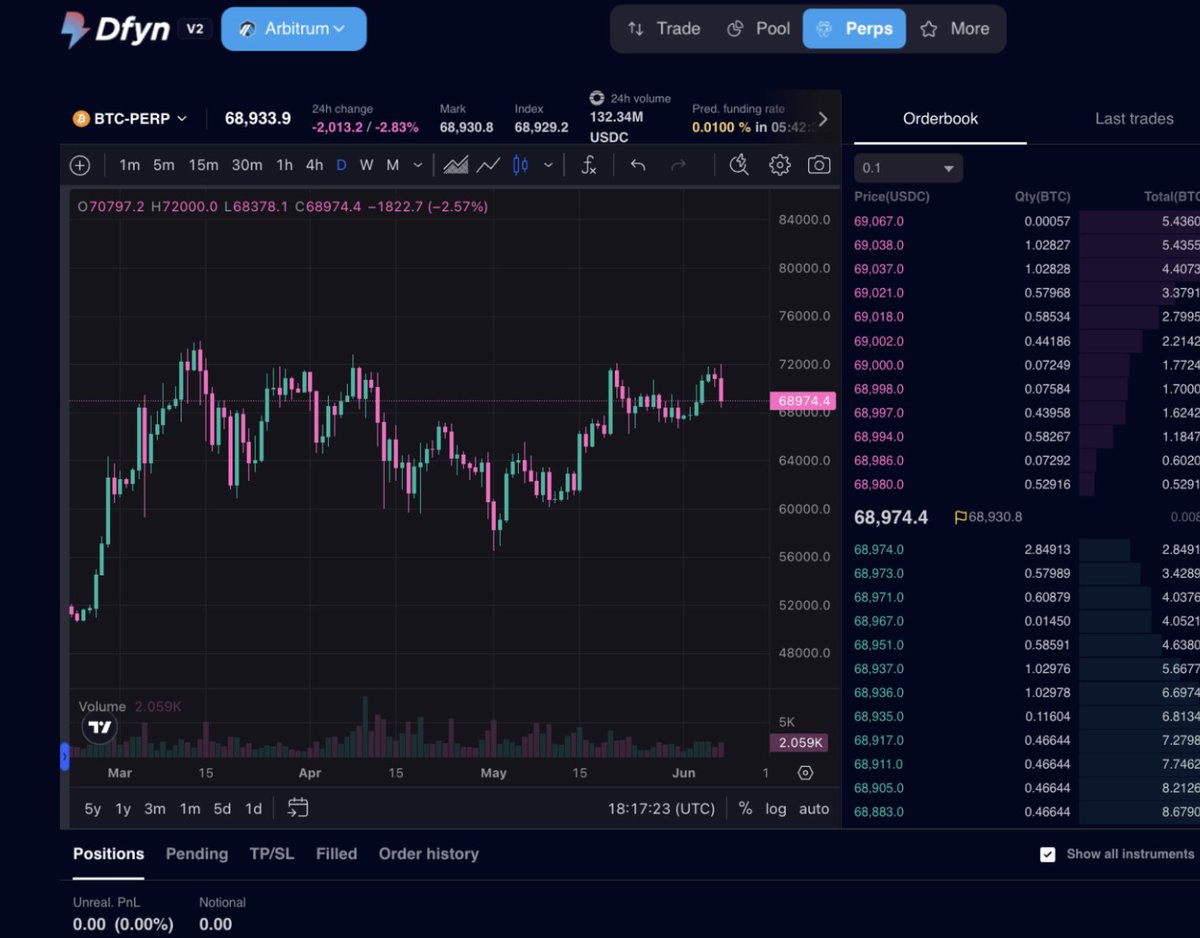The height and width of the screenshot is (938, 1200).
Task: Select the W weekly timeframe
Action: pos(367,166)
